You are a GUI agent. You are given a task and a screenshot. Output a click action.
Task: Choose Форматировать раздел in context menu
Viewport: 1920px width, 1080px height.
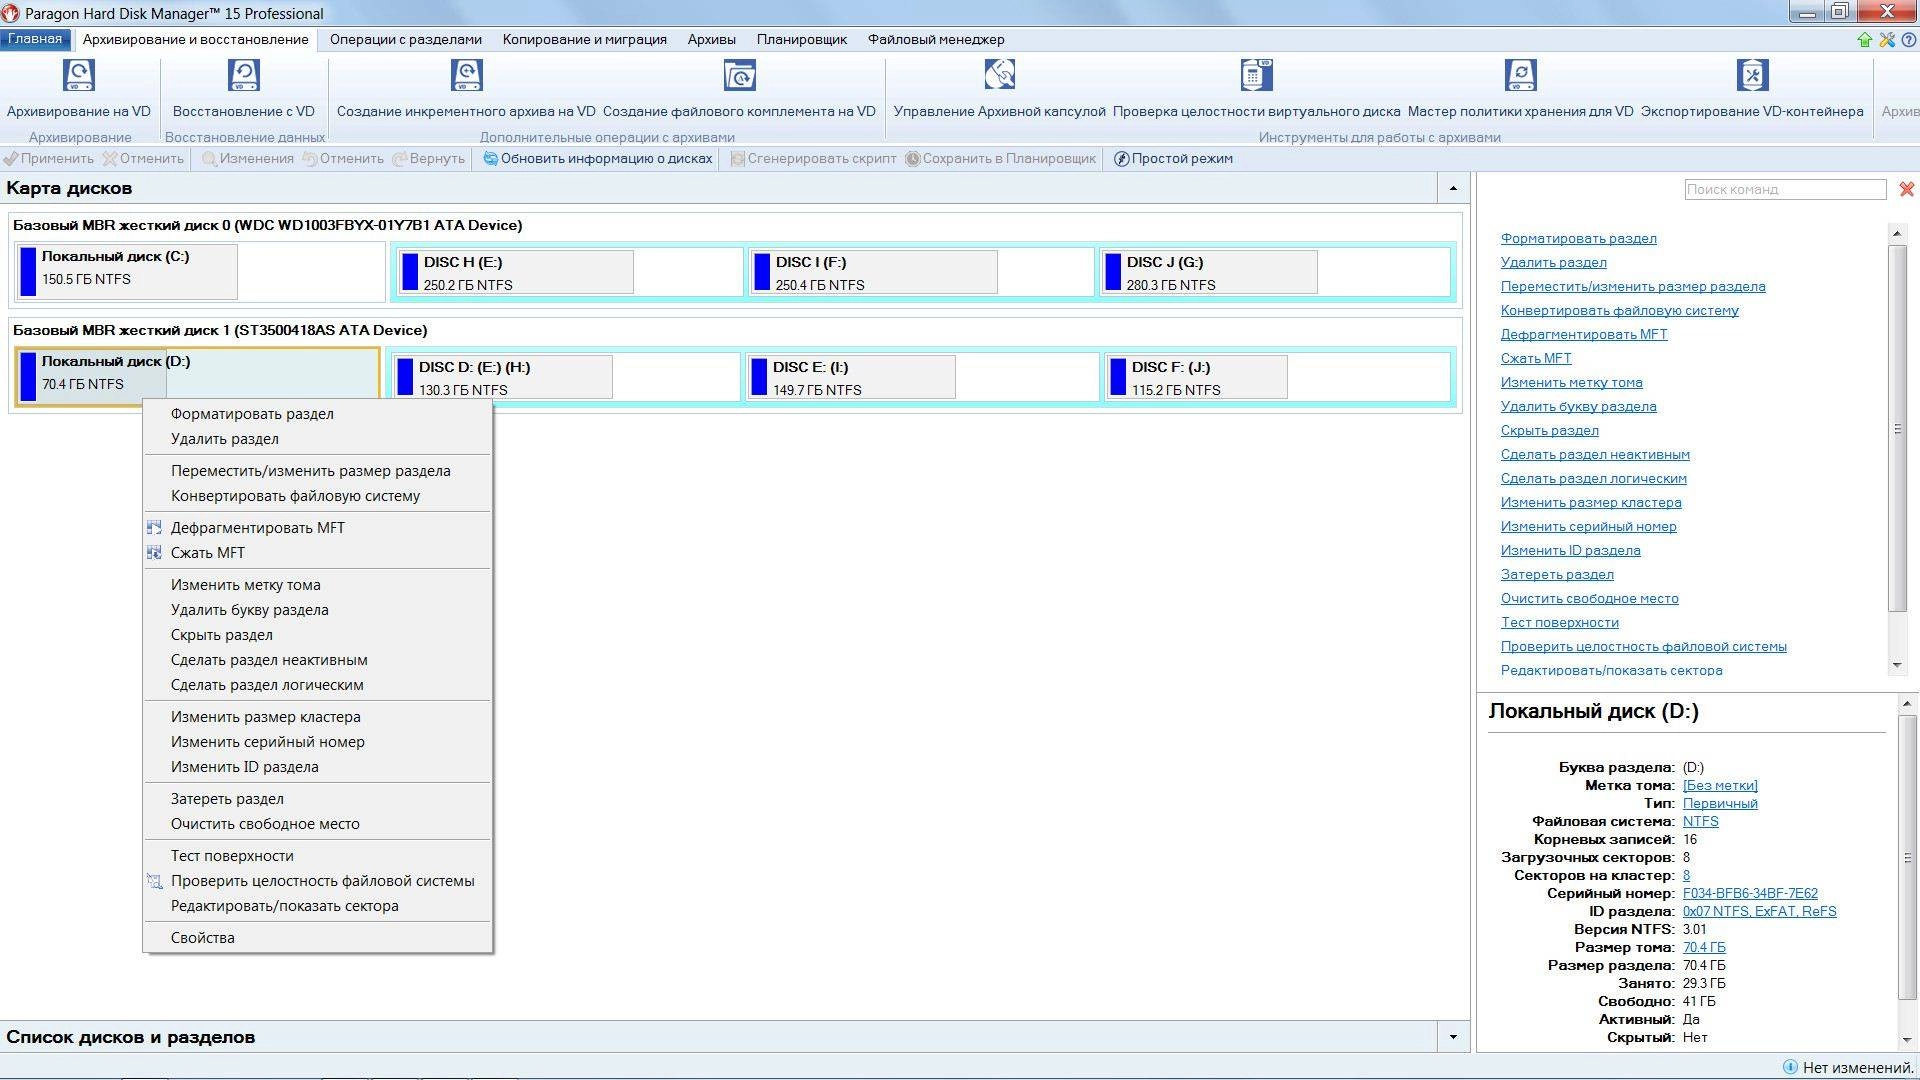(x=318, y=414)
